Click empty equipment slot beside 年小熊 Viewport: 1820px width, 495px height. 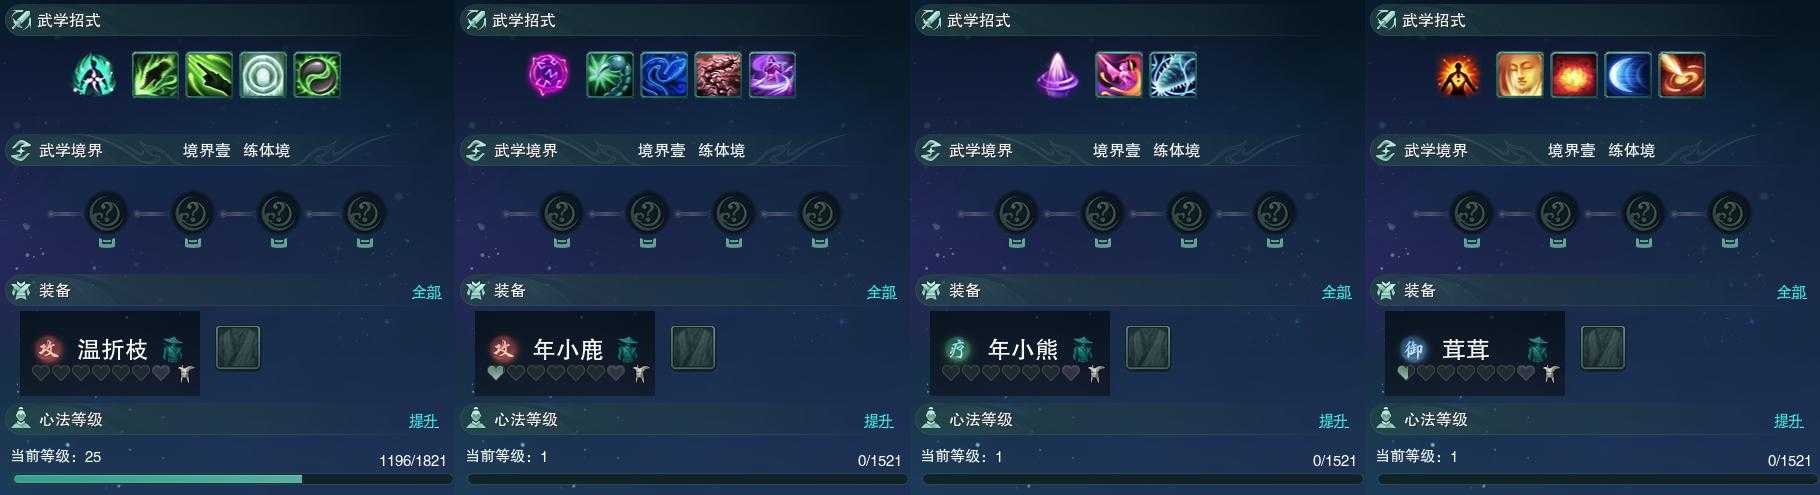coord(1148,347)
